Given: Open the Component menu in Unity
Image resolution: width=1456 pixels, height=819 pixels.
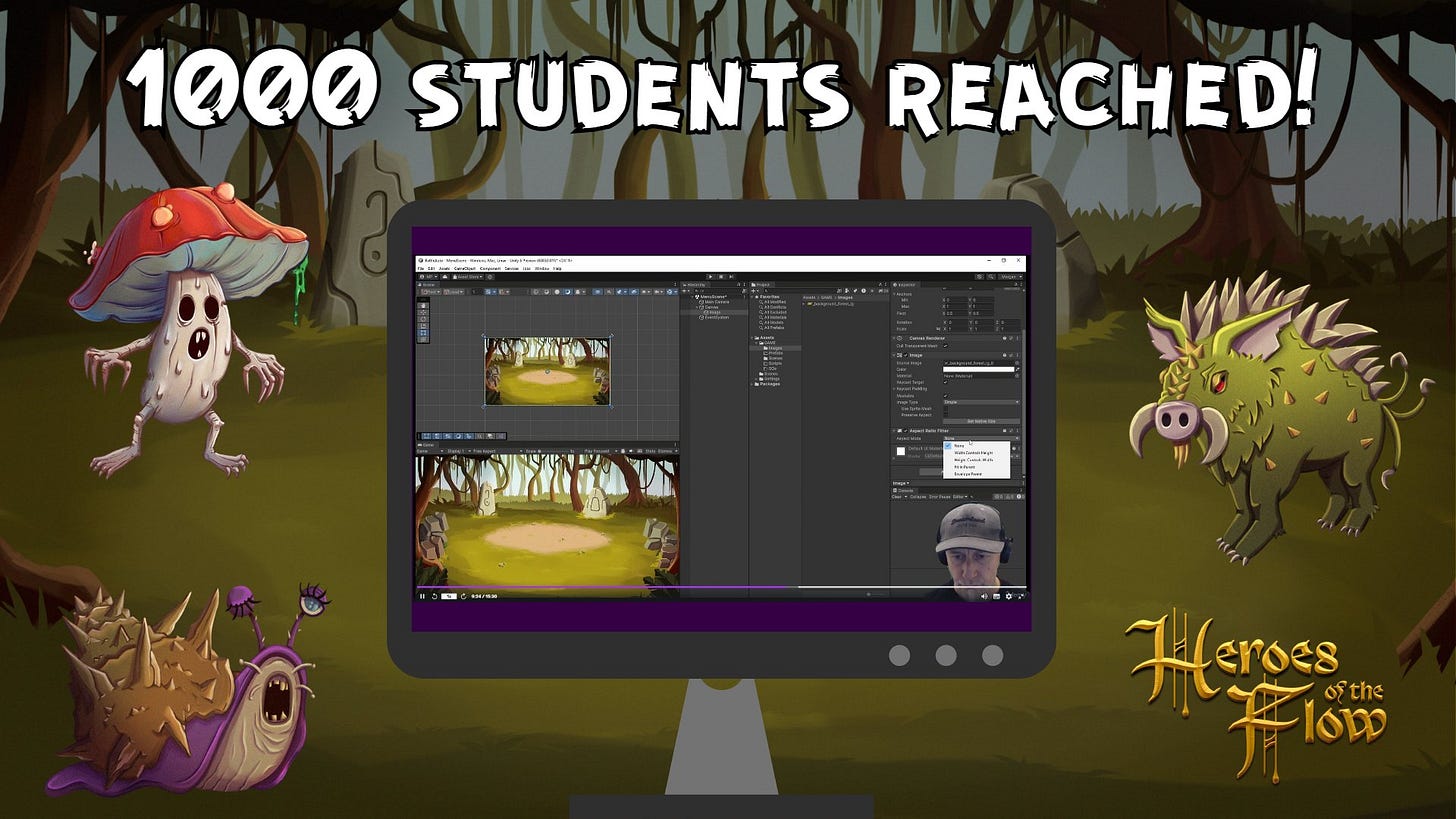Looking at the screenshot, I should point(490,268).
